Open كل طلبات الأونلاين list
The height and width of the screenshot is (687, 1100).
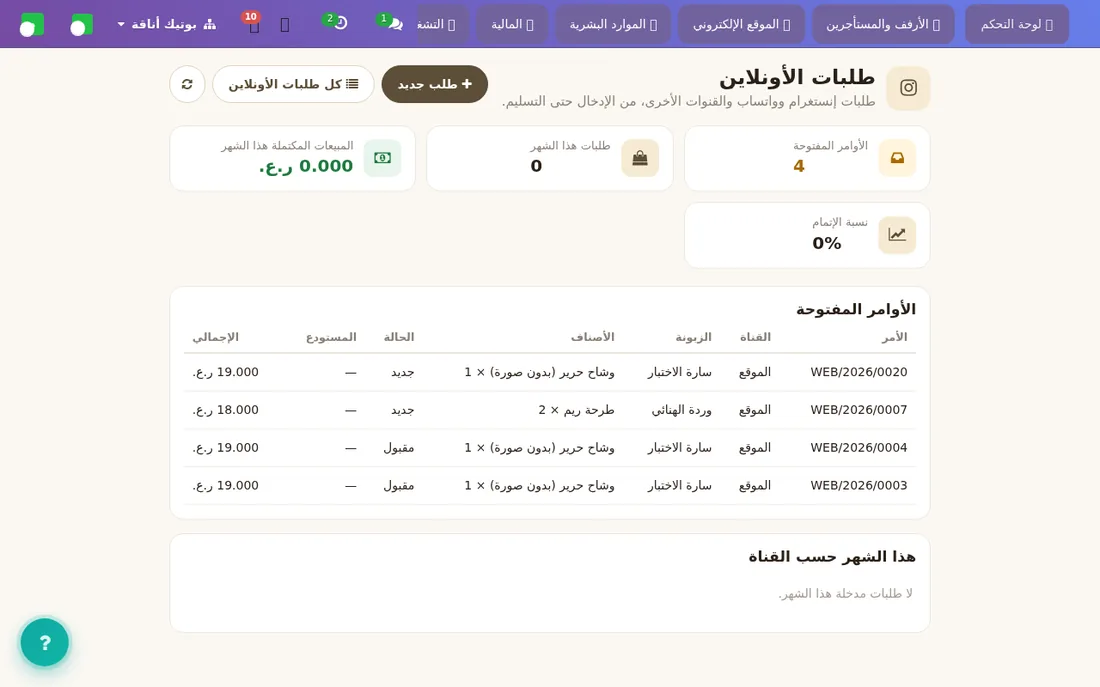(293, 84)
